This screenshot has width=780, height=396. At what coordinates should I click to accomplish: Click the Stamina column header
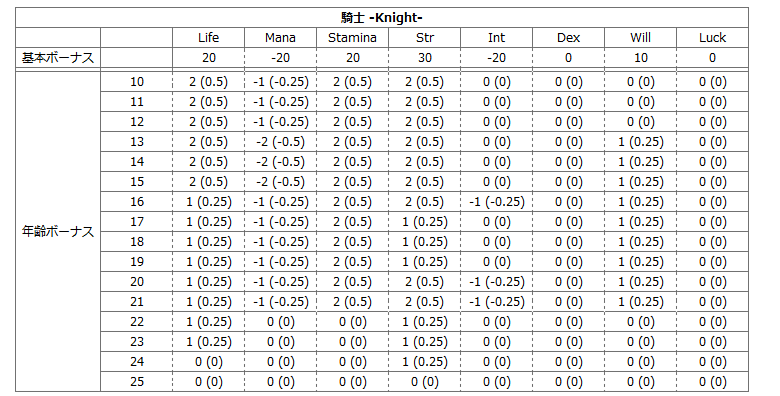[352, 38]
